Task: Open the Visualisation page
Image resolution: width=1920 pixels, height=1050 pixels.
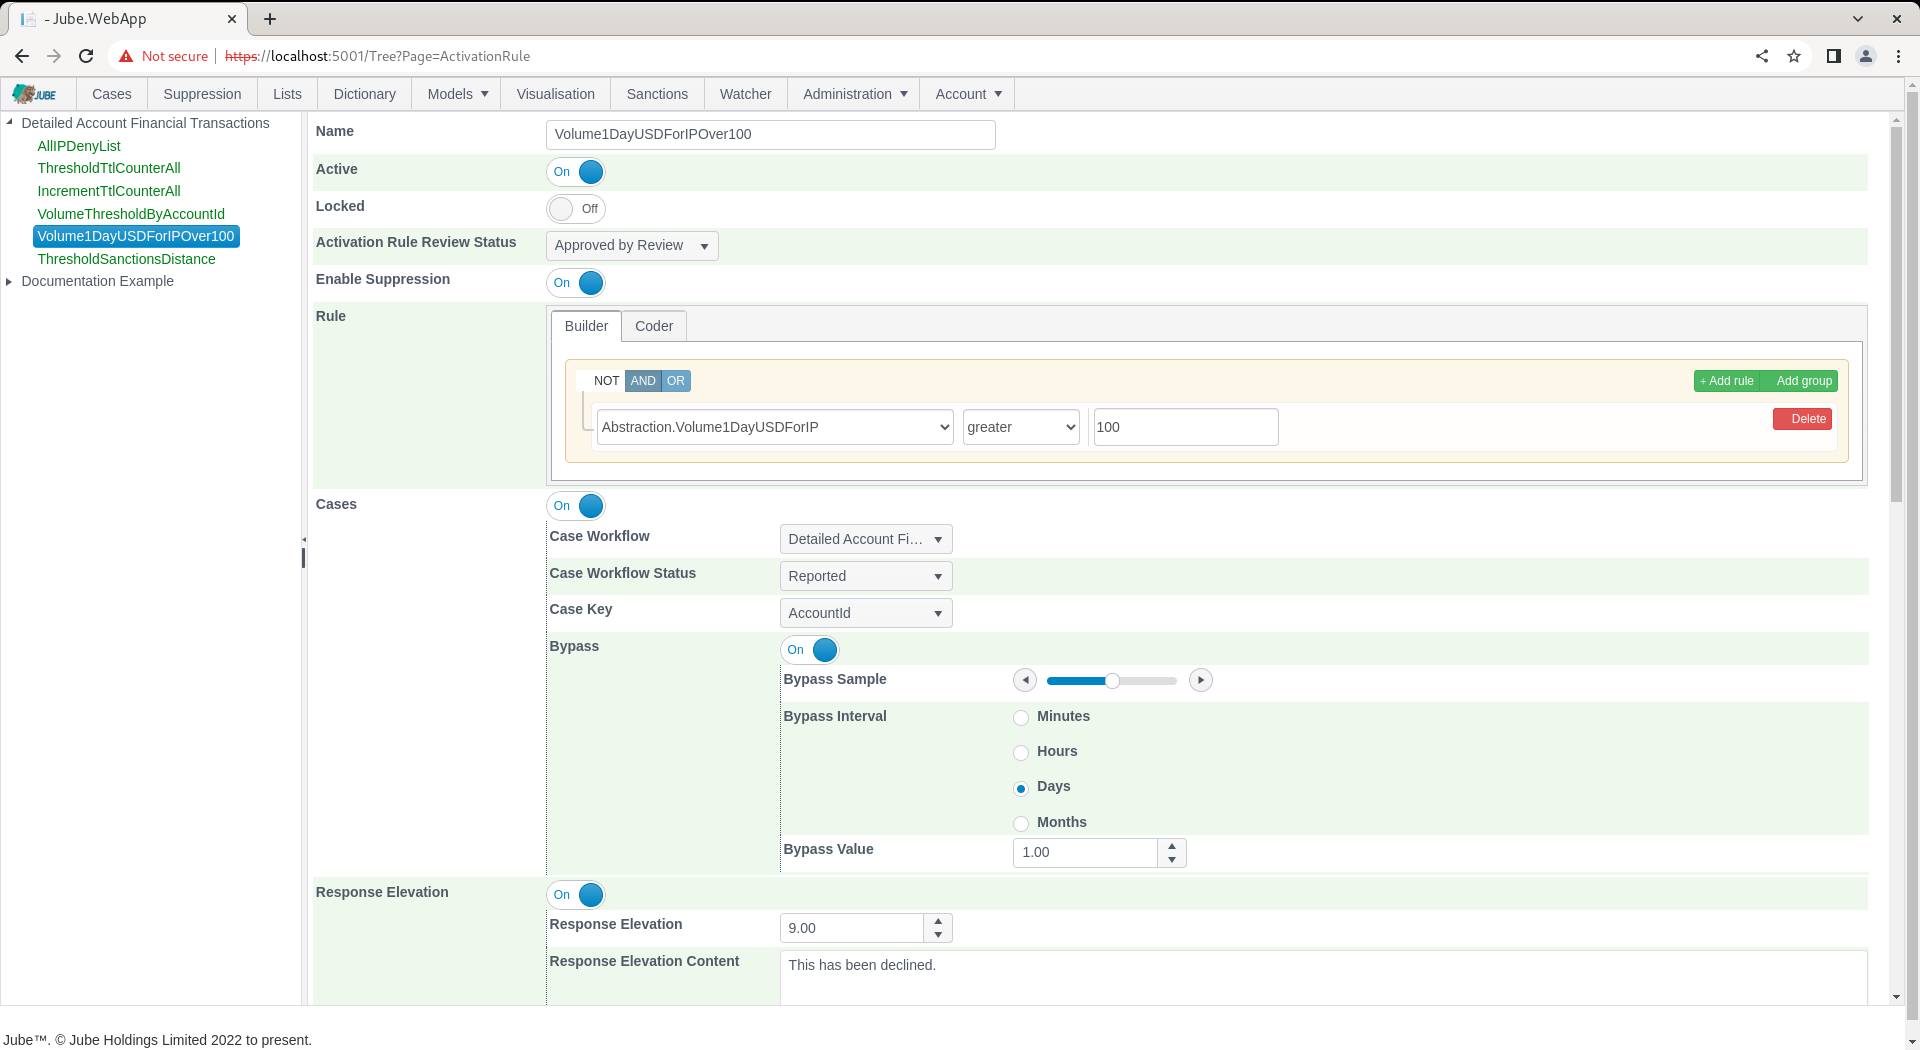Action: pos(556,94)
